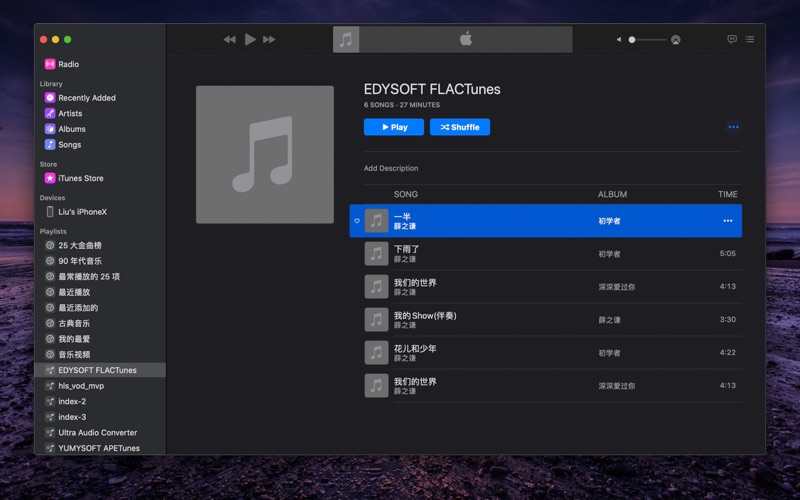Click the large playlist artwork placeholder
The height and width of the screenshot is (500, 800).
click(x=265, y=154)
